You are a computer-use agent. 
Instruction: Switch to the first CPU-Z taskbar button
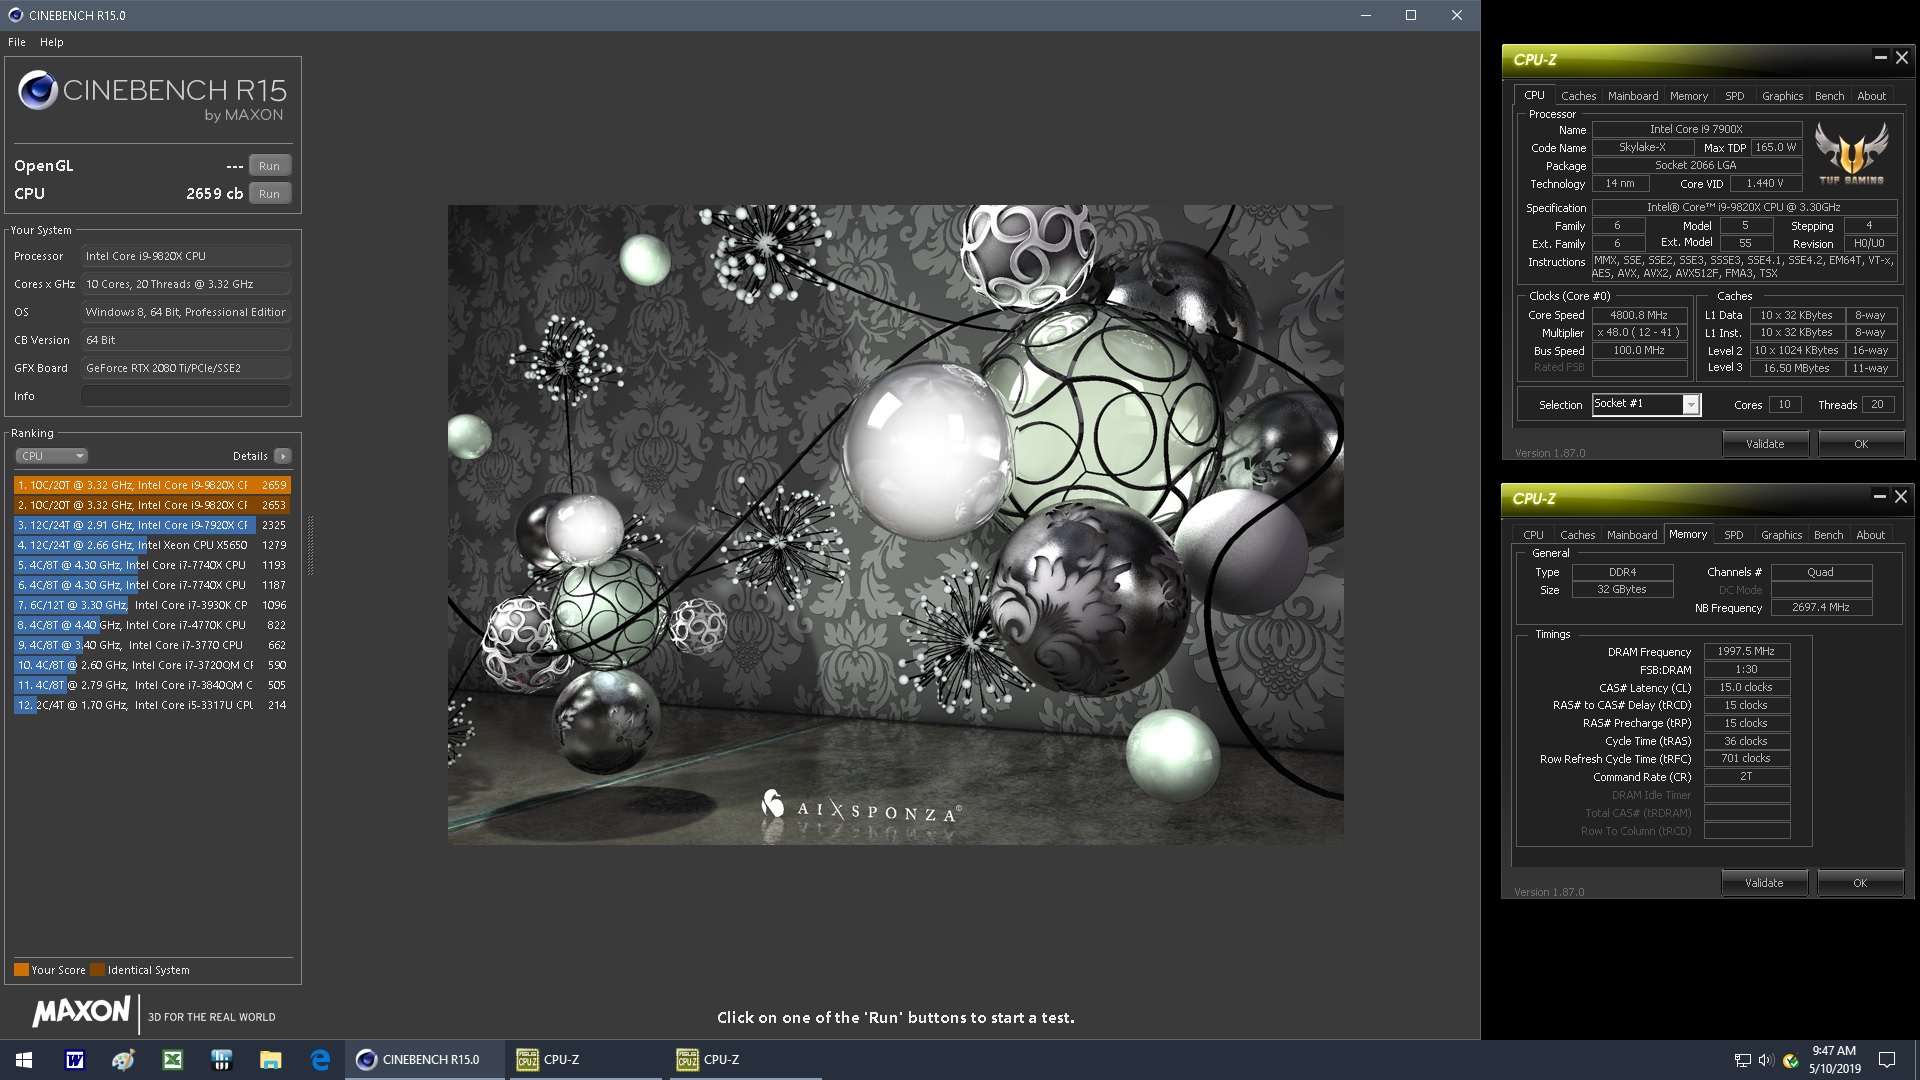pyautogui.click(x=585, y=1060)
